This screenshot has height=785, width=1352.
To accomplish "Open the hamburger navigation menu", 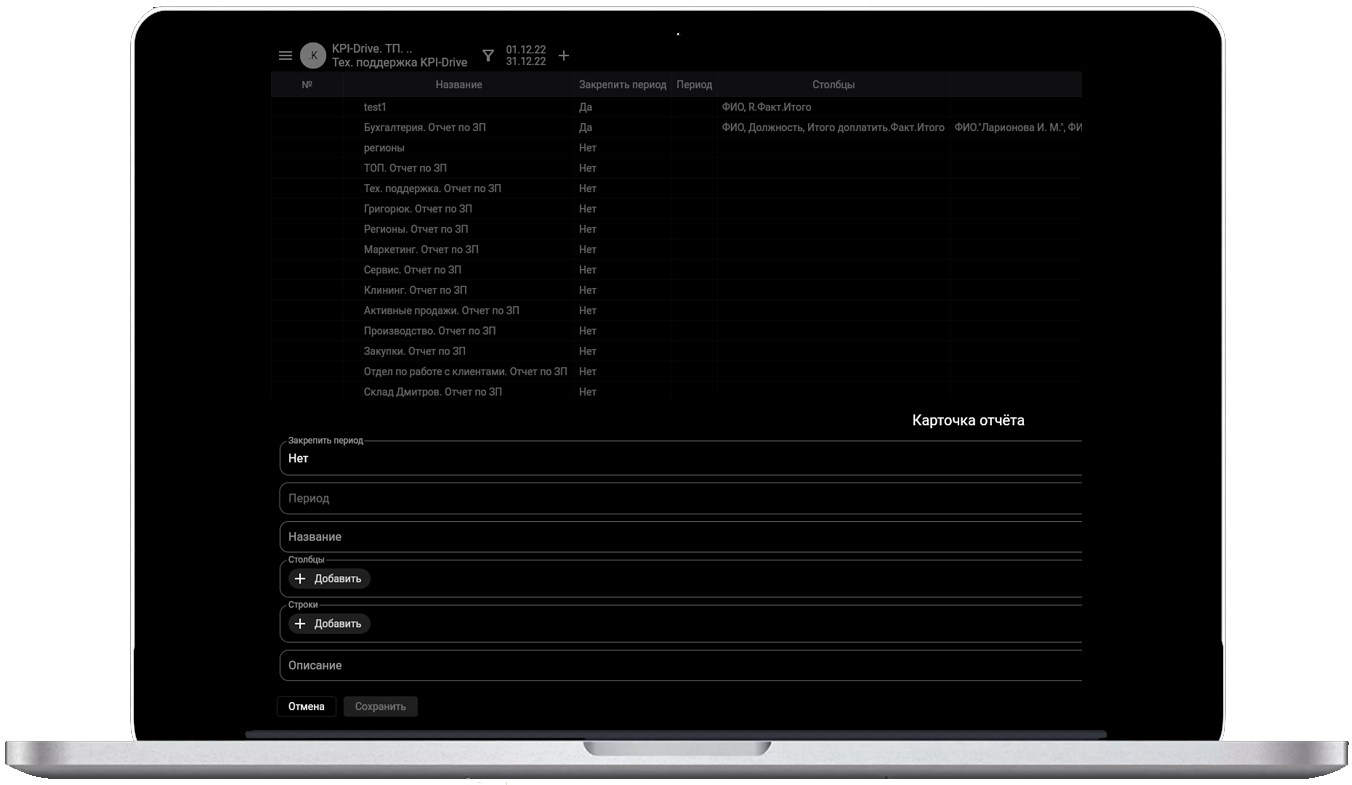I will [x=285, y=56].
